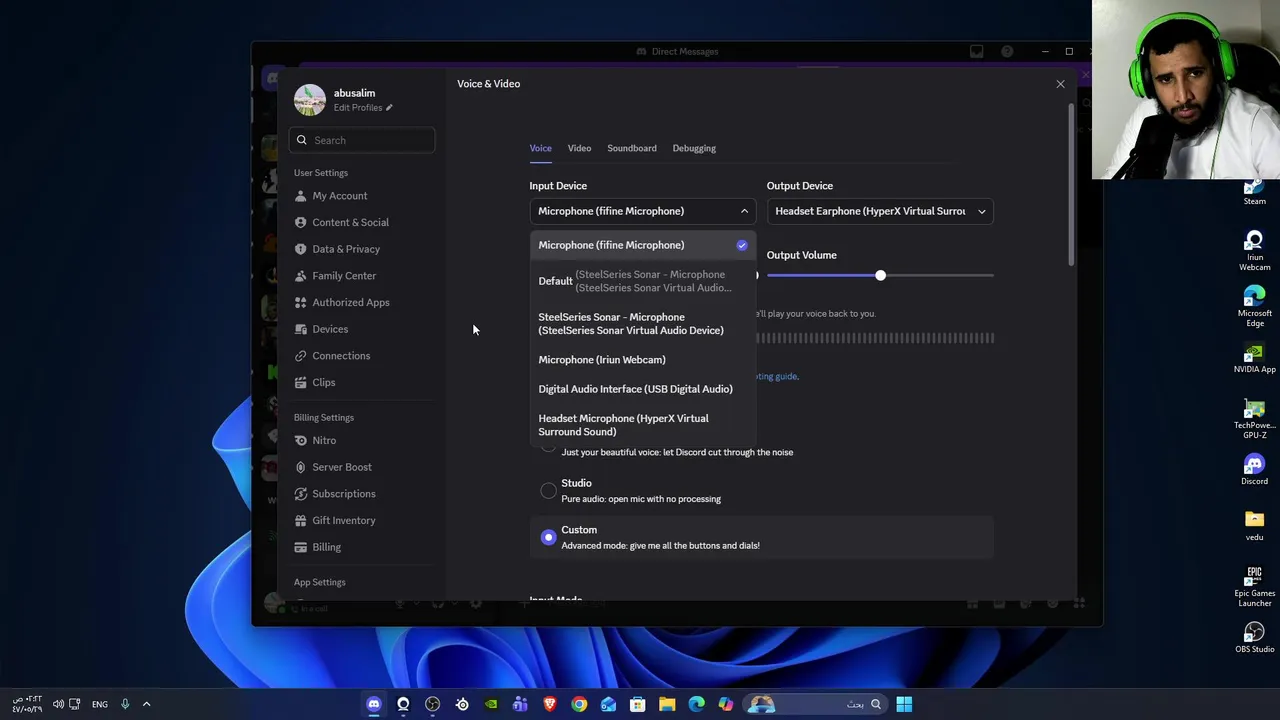Click the App Settings section heading
The height and width of the screenshot is (720, 1280).
pos(320,582)
